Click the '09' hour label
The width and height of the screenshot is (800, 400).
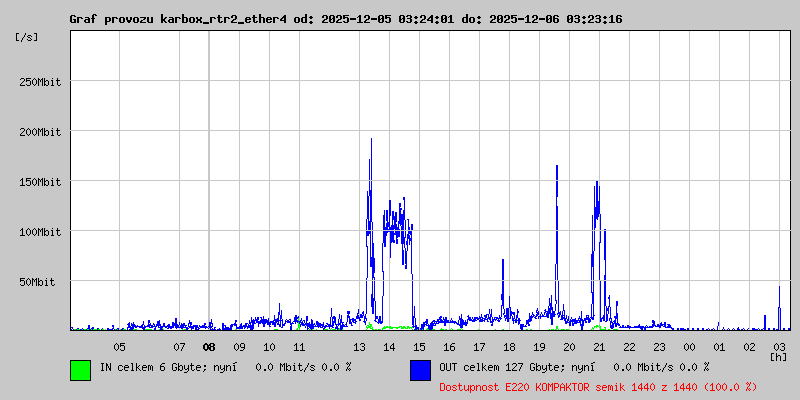[x=239, y=347]
